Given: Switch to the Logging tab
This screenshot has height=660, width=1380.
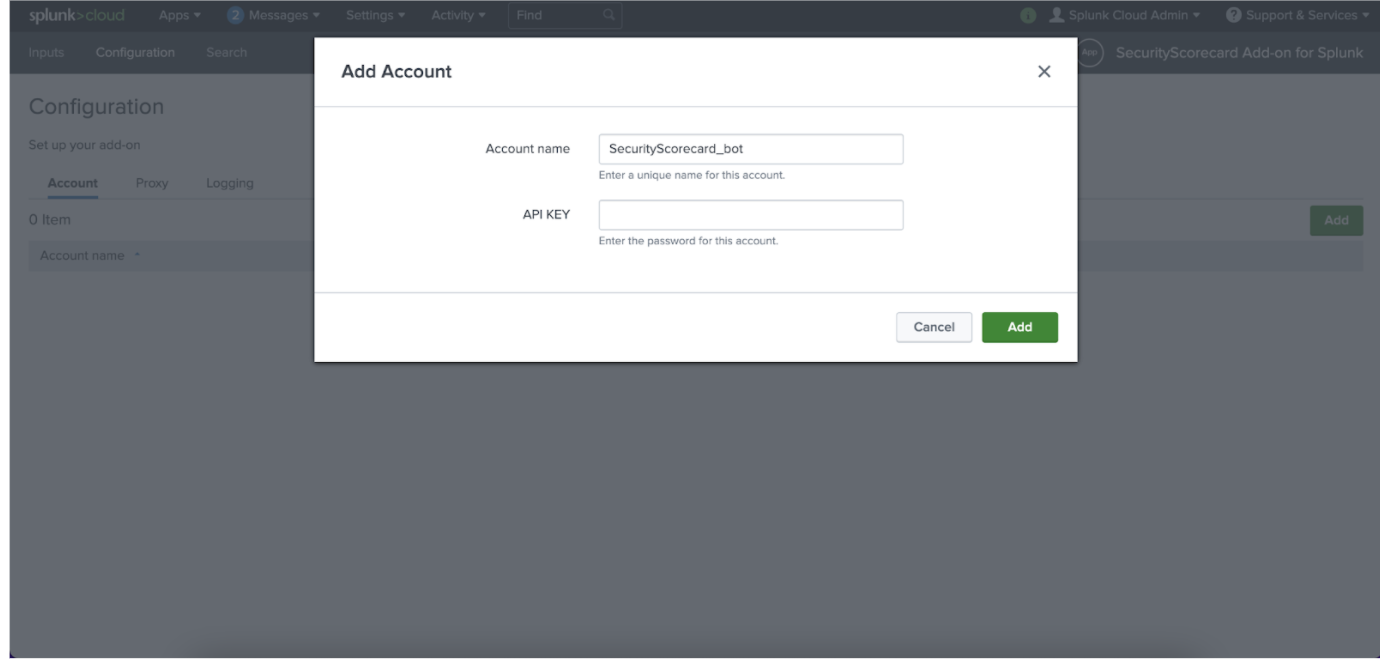Looking at the screenshot, I should [229, 184].
